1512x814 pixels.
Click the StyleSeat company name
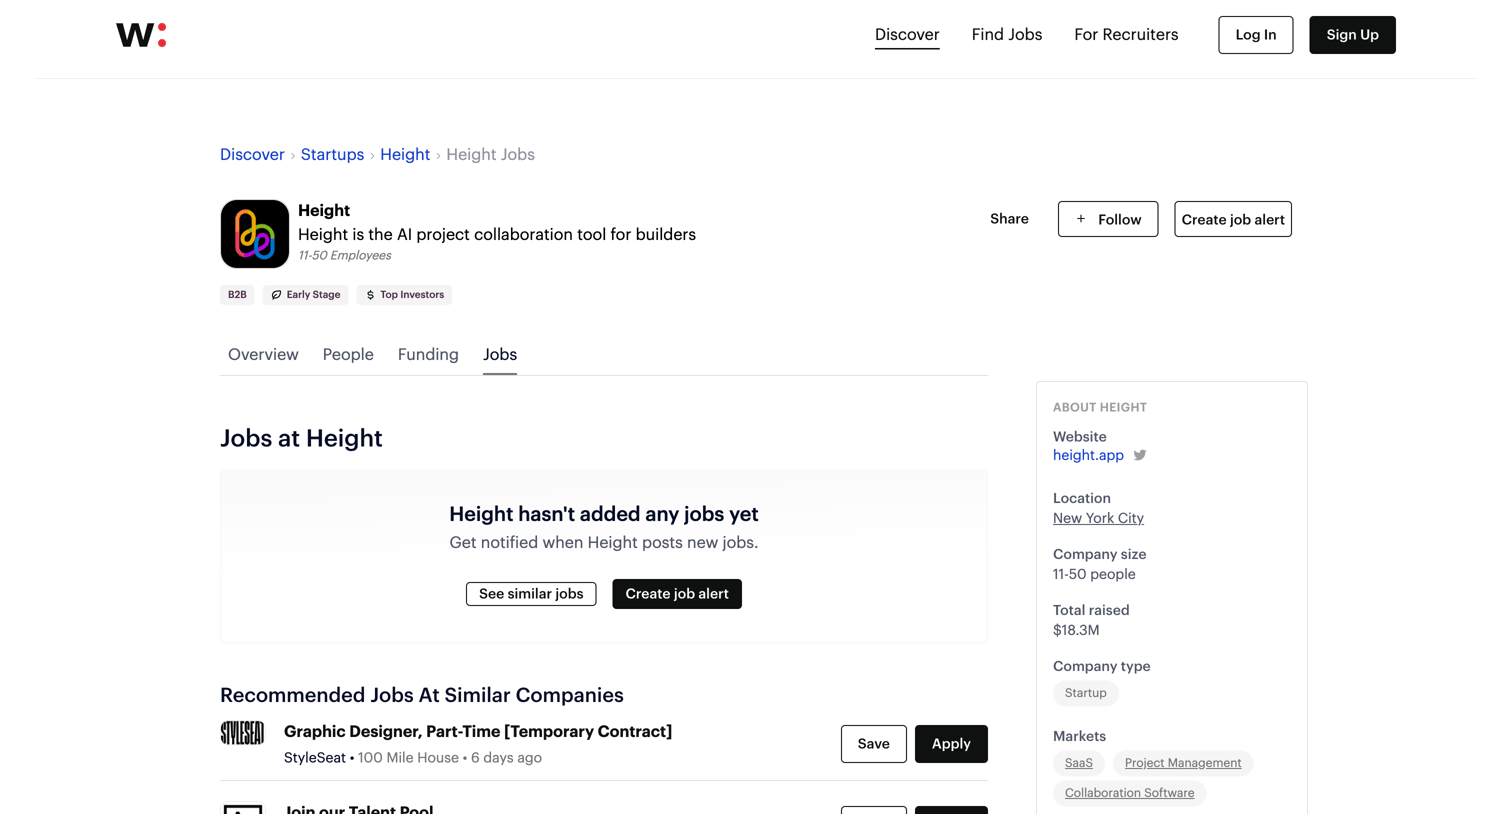(x=315, y=758)
